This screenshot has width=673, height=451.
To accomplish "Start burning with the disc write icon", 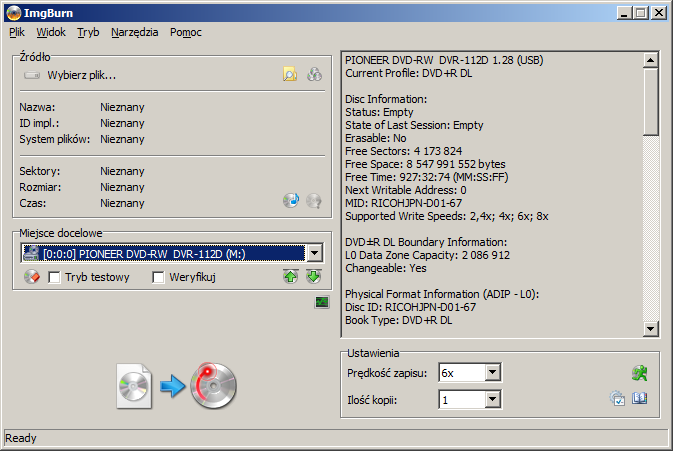I will (213, 385).
